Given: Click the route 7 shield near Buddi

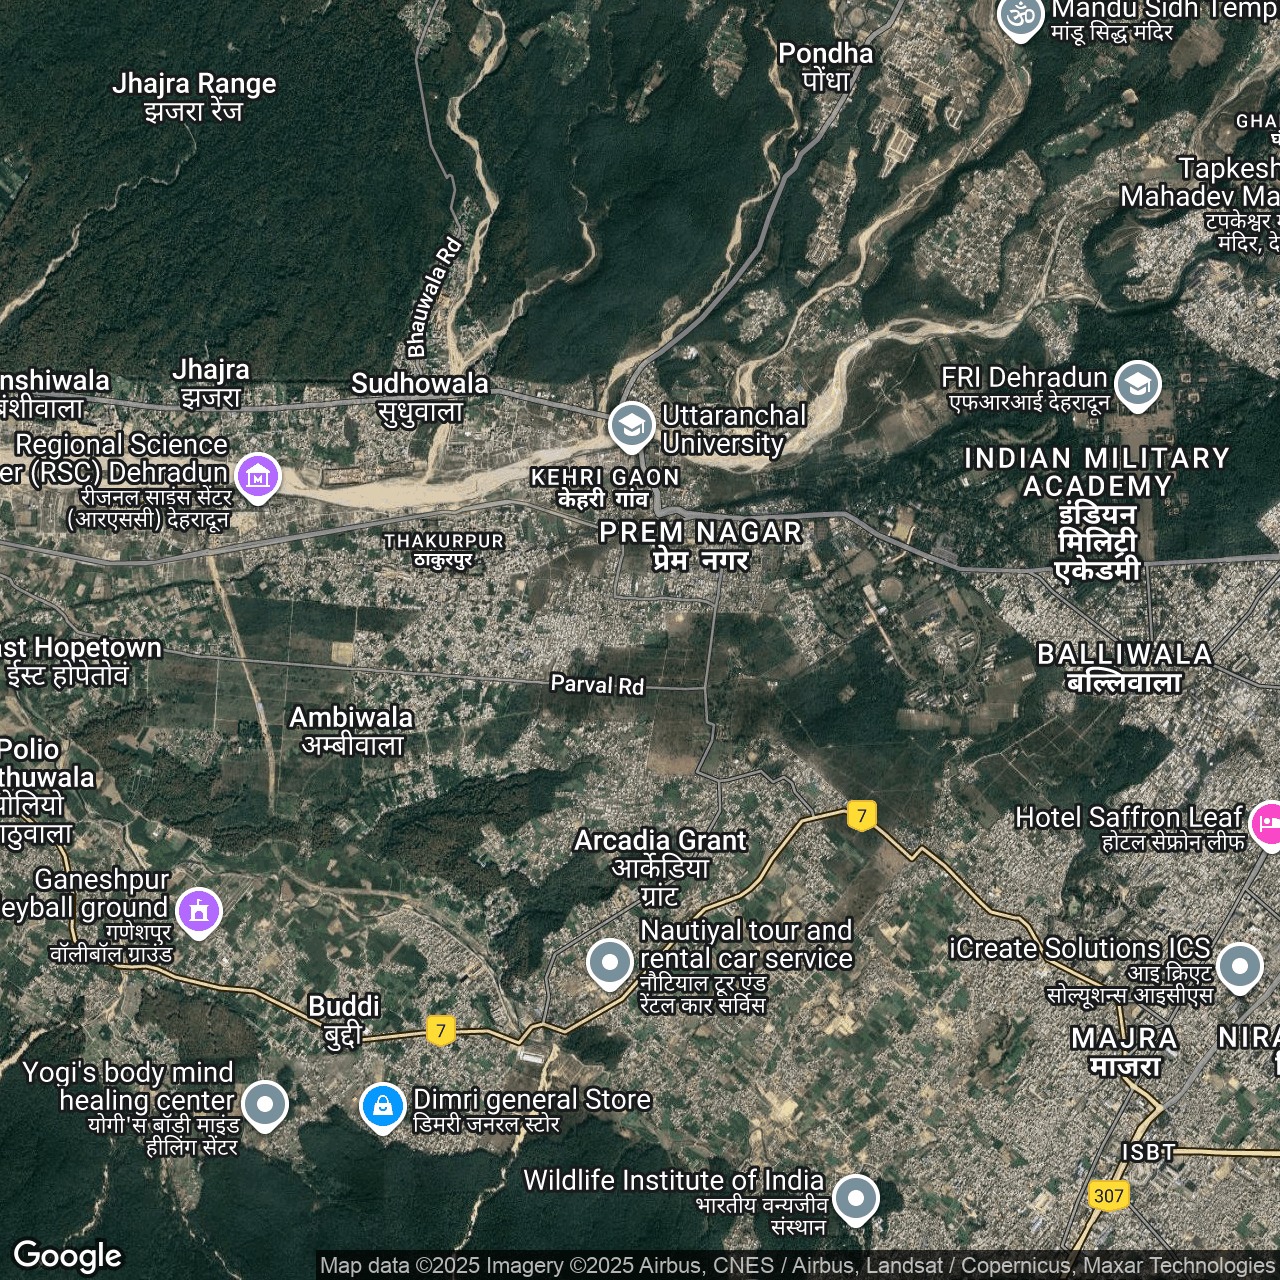Looking at the screenshot, I should click(441, 1031).
